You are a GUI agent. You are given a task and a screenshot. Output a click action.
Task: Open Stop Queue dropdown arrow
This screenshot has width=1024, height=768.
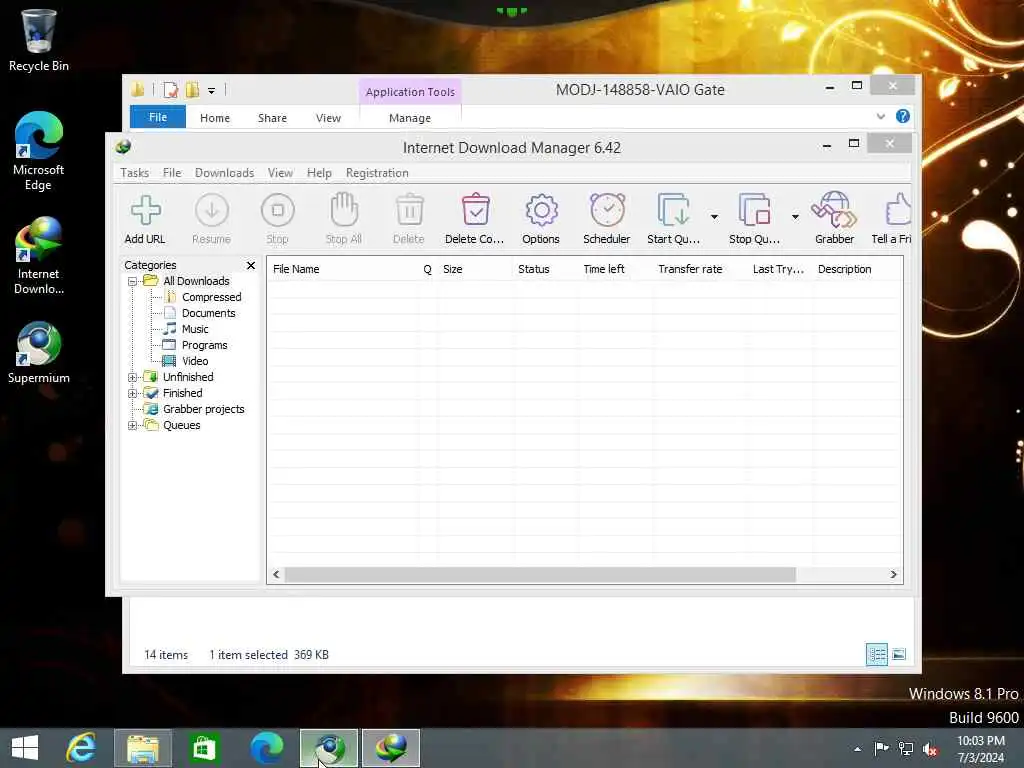[x=795, y=217]
